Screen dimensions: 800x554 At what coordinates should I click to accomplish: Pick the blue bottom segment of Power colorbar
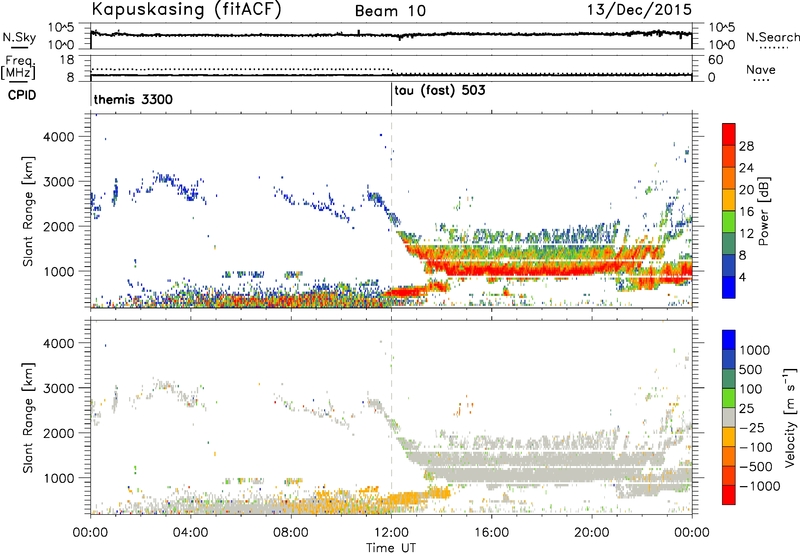click(729, 287)
